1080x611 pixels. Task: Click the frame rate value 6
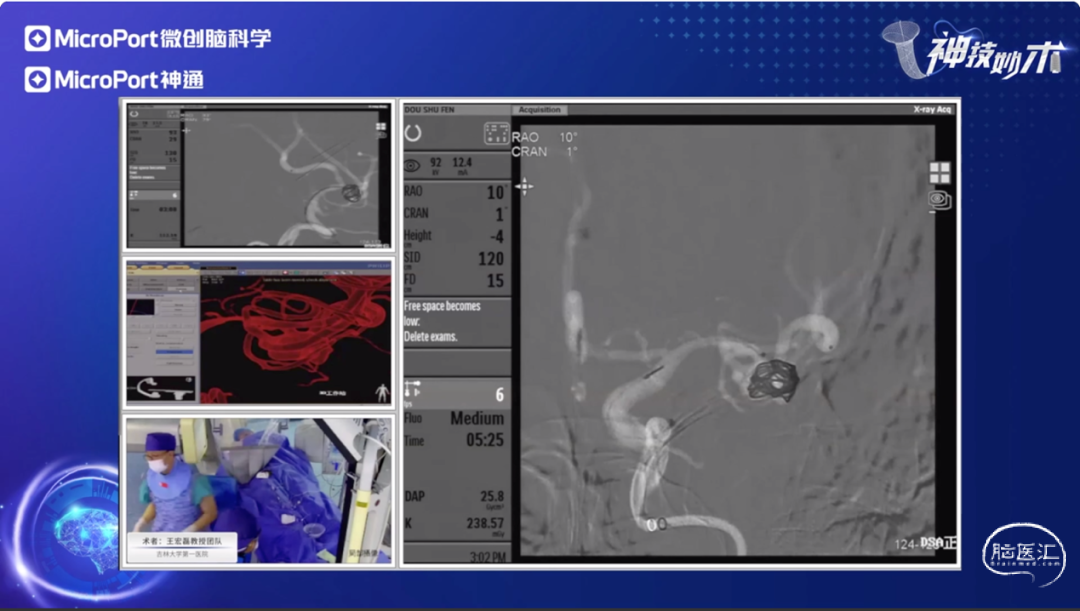[x=499, y=395]
